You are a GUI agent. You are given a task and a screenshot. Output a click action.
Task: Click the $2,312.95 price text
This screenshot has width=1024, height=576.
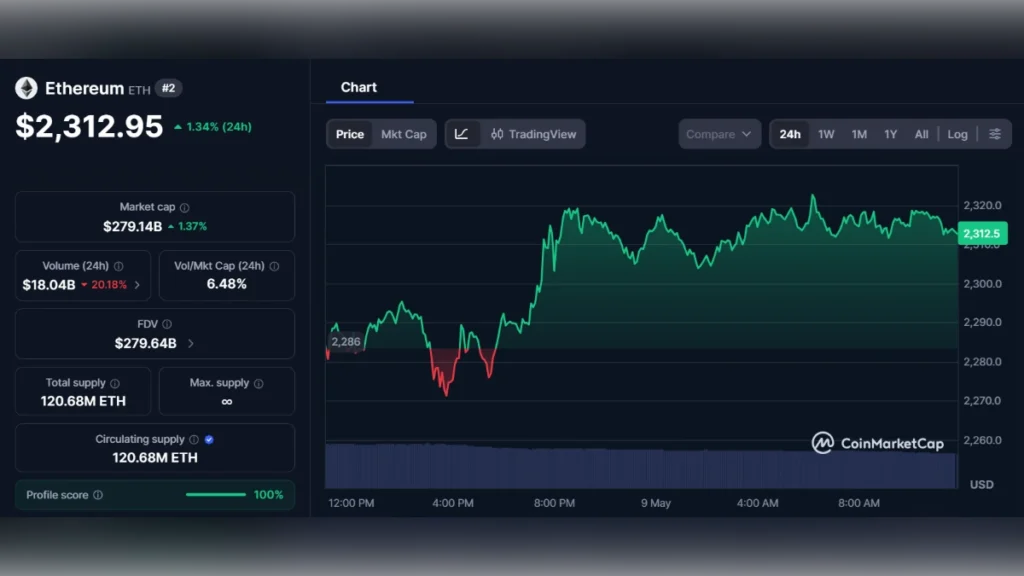tap(89, 126)
